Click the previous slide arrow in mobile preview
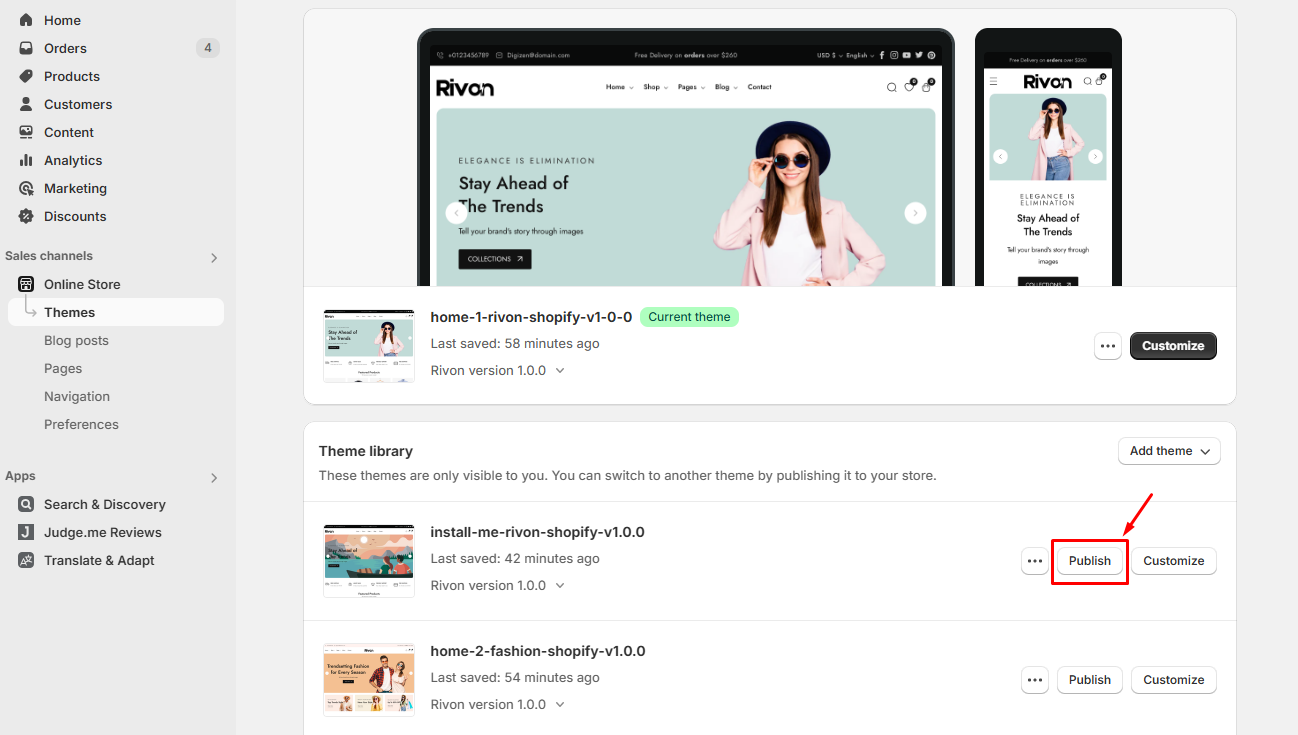The height and width of the screenshot is (735, 1298). pyautogui.click(x=1001, y=157)
